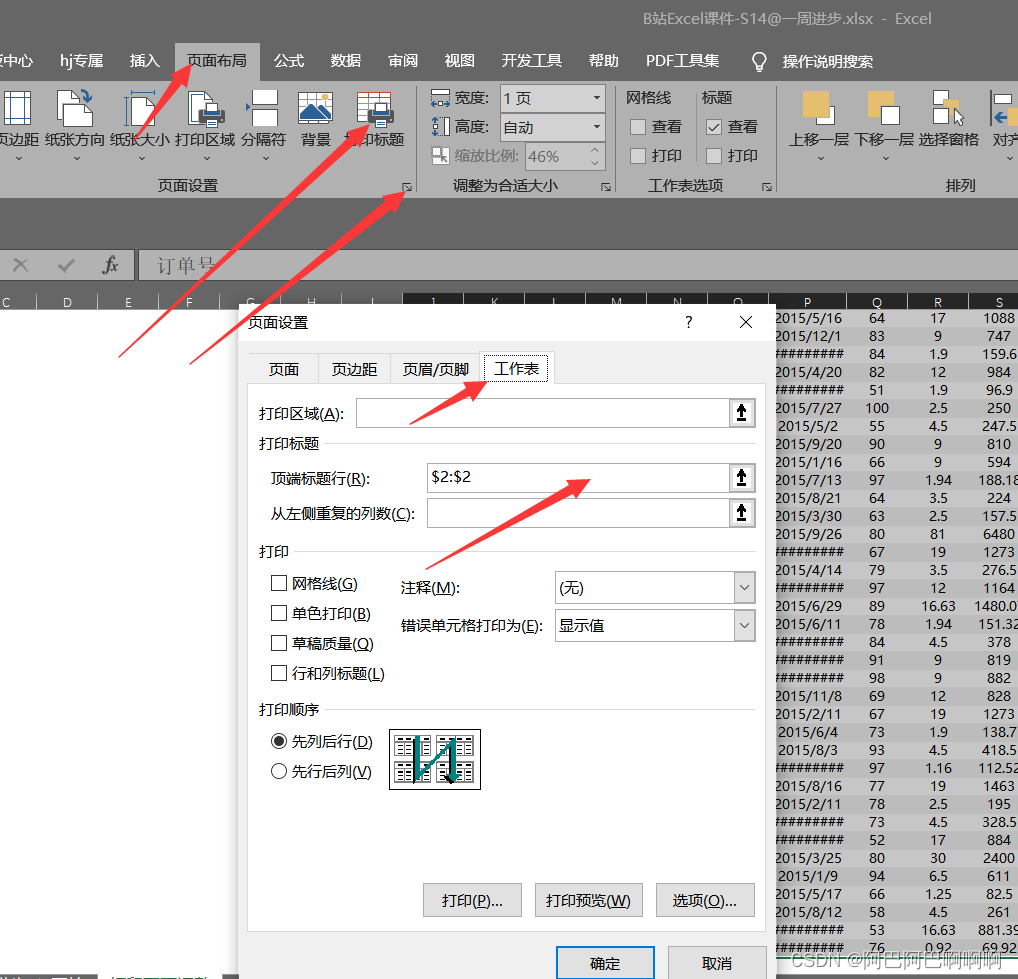Click the Cancel (取消) button
Viewport: 1018px width, 979px height.
pos(717,963)
